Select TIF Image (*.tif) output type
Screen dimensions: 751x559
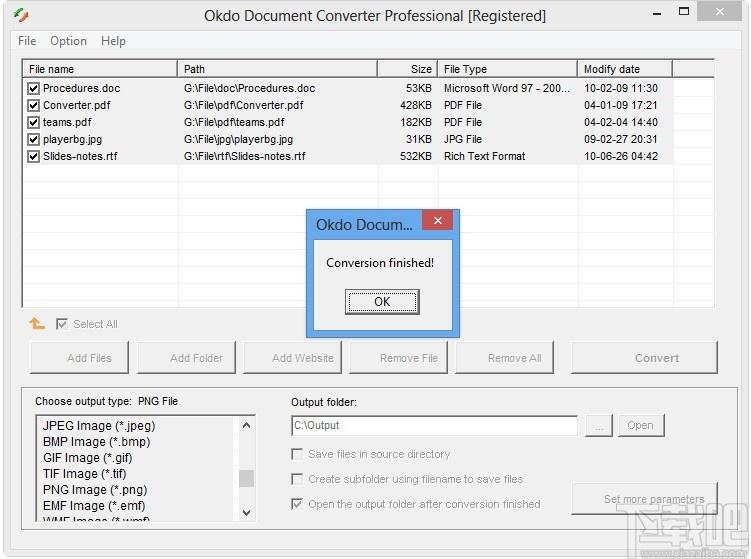pos(85,474)
